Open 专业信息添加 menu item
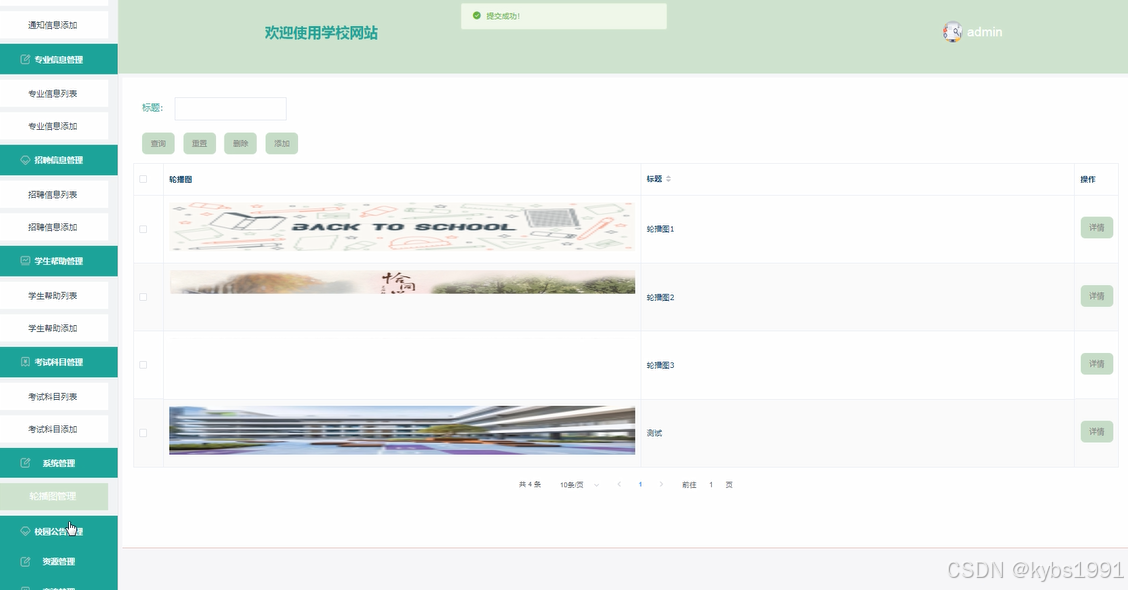 54,126
